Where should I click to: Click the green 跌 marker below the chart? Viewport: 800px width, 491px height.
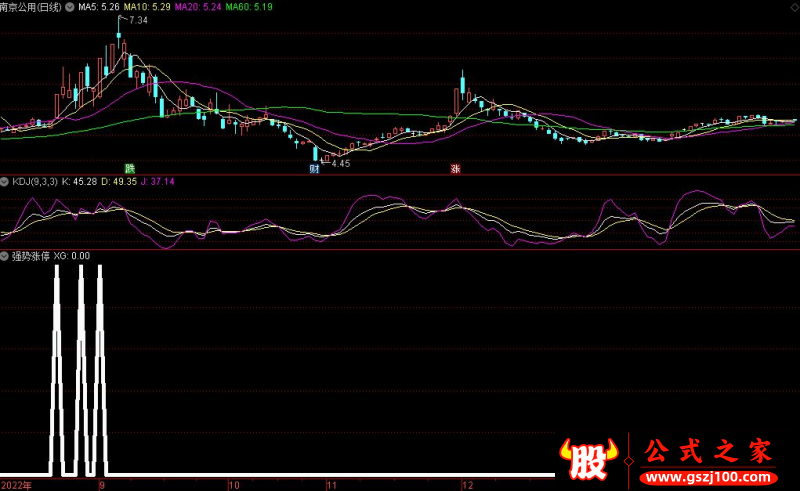[x=129, y=168]
